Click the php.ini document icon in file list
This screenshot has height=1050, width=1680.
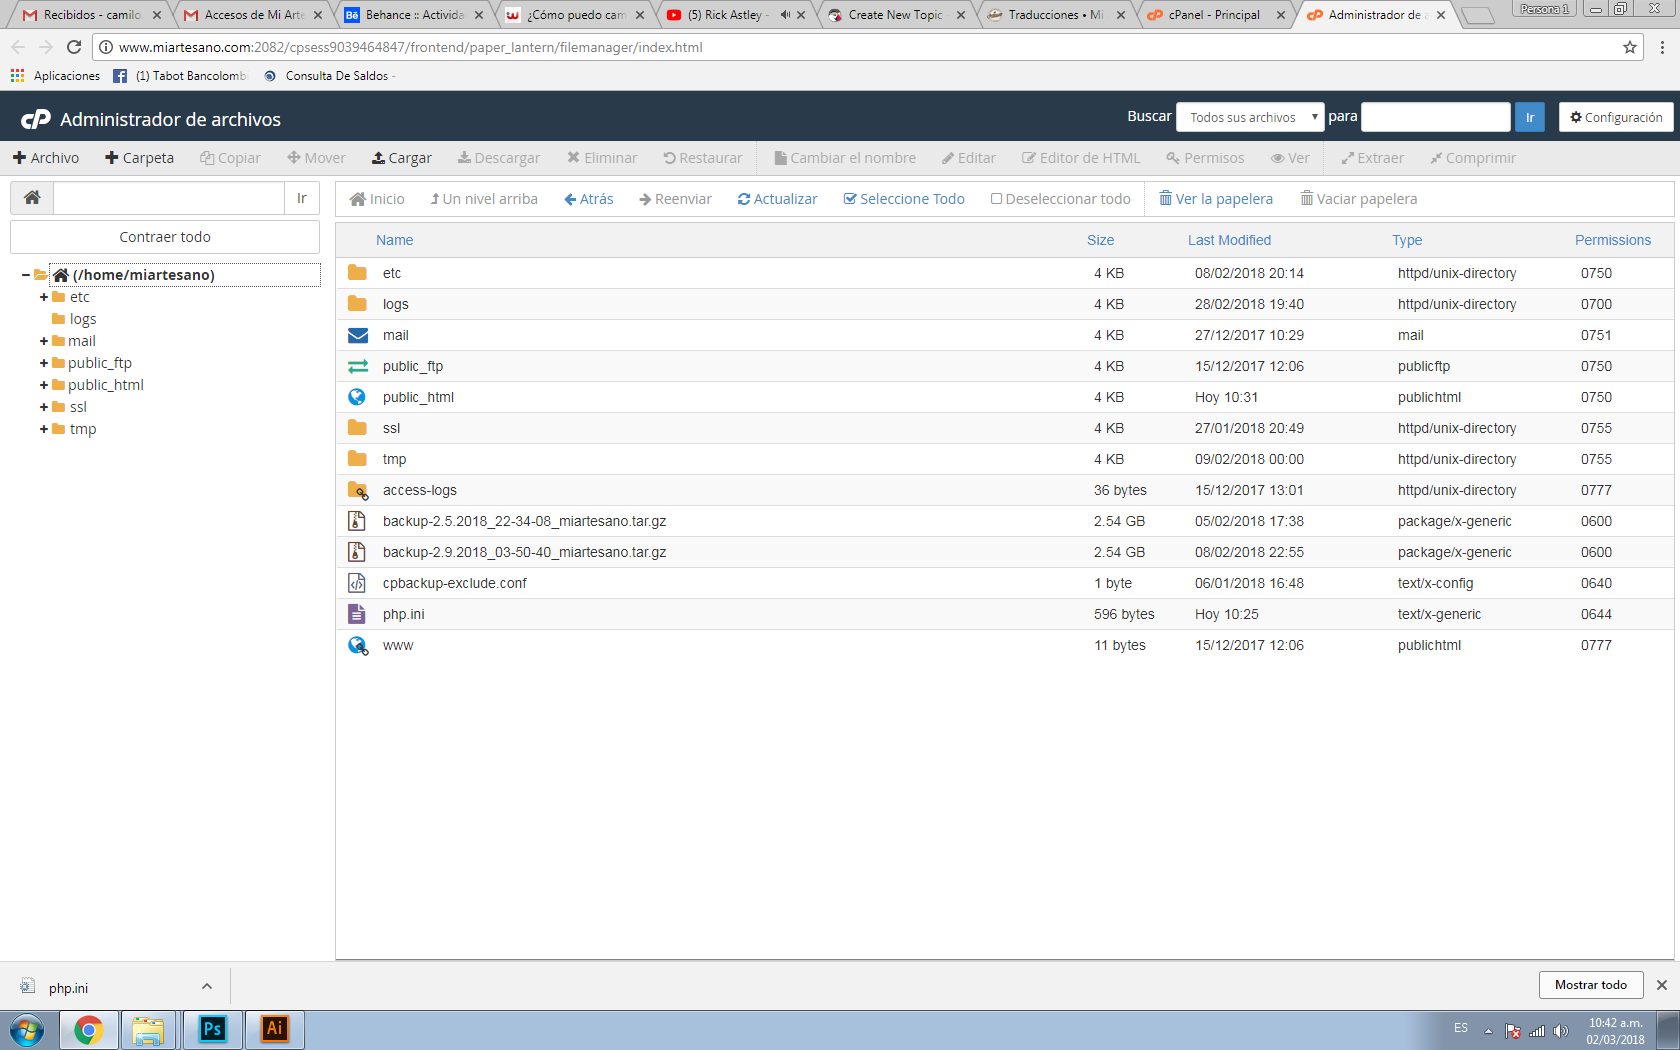356,614
